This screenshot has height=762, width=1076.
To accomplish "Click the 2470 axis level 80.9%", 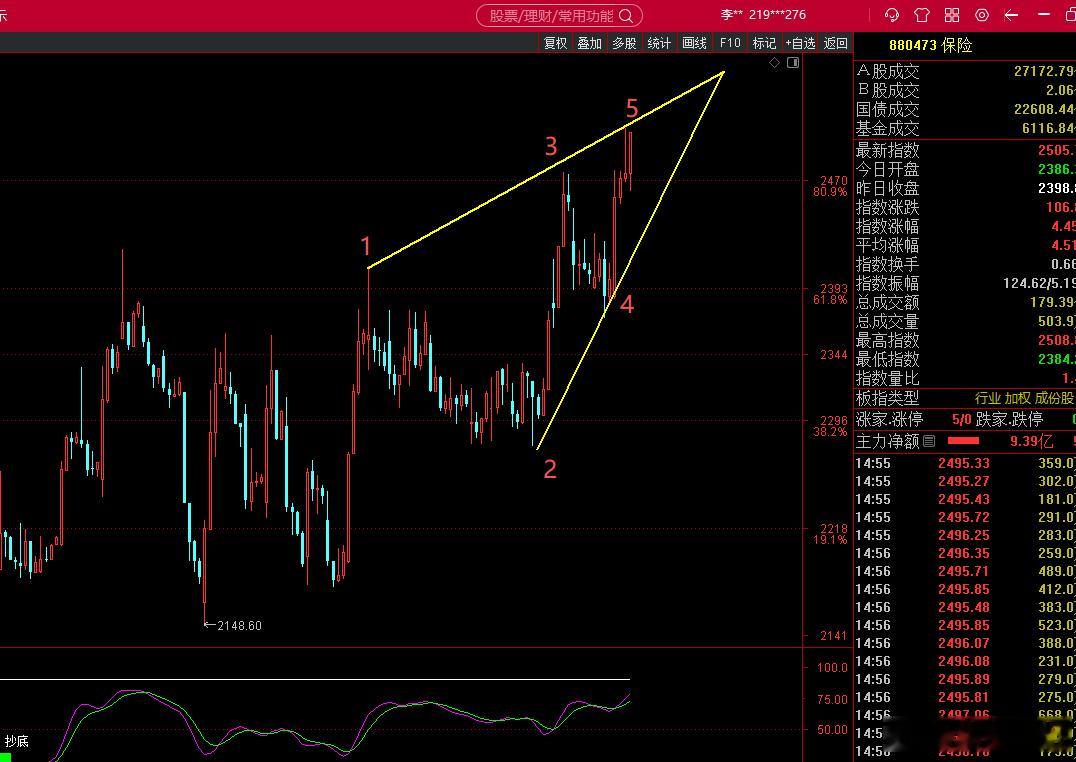I will pos(830,186).
